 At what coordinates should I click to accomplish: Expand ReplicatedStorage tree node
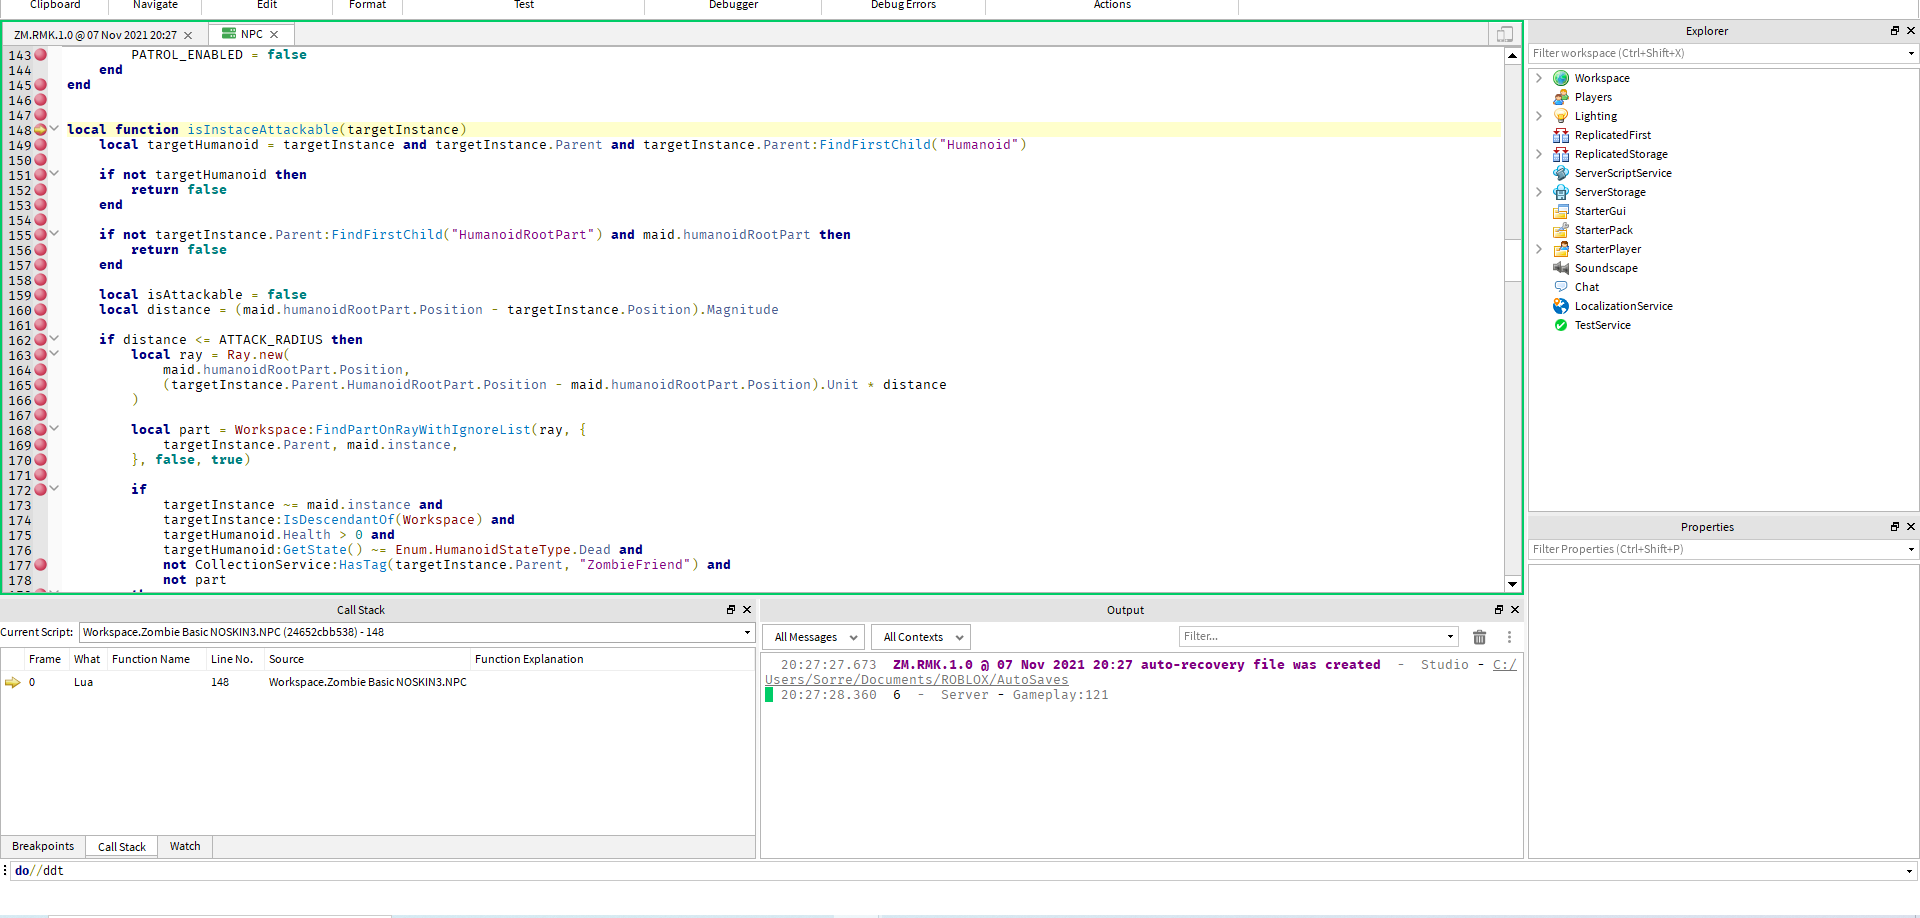[1539, 154]
